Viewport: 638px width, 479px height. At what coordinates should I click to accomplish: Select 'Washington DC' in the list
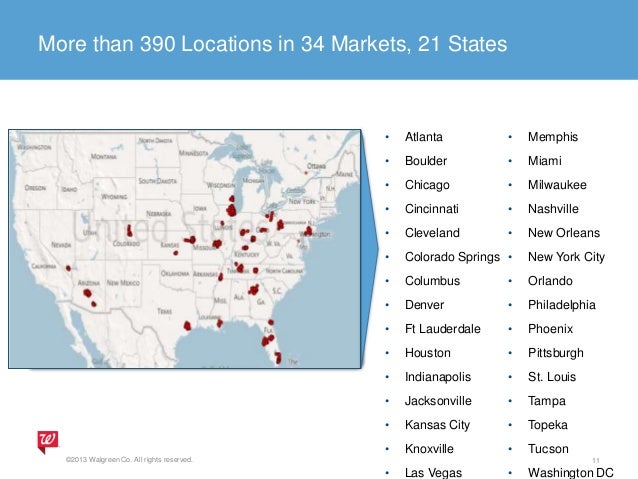[x=571, y=473]
